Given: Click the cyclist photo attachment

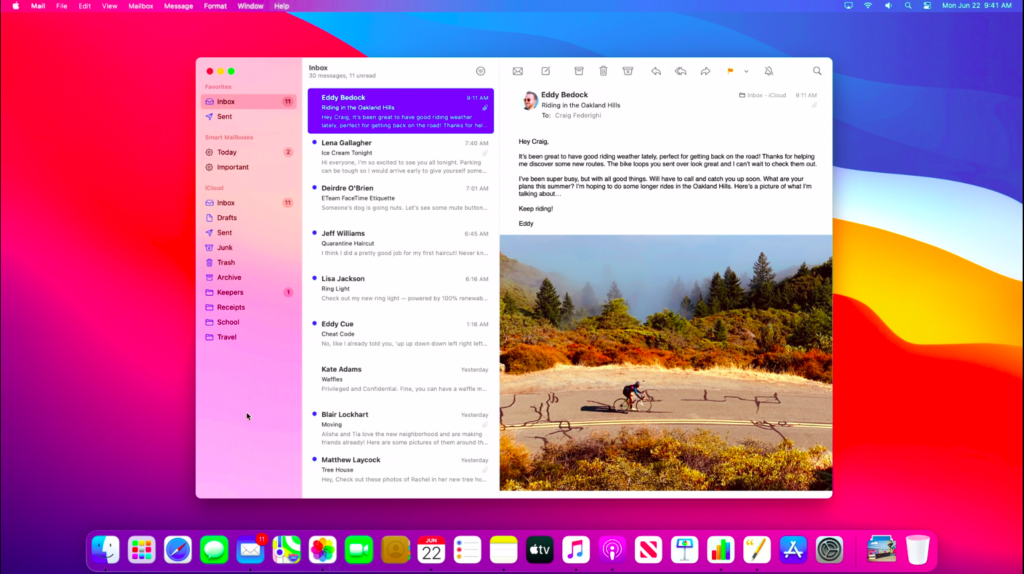Looking at the screenshot, I should [665, 362].
